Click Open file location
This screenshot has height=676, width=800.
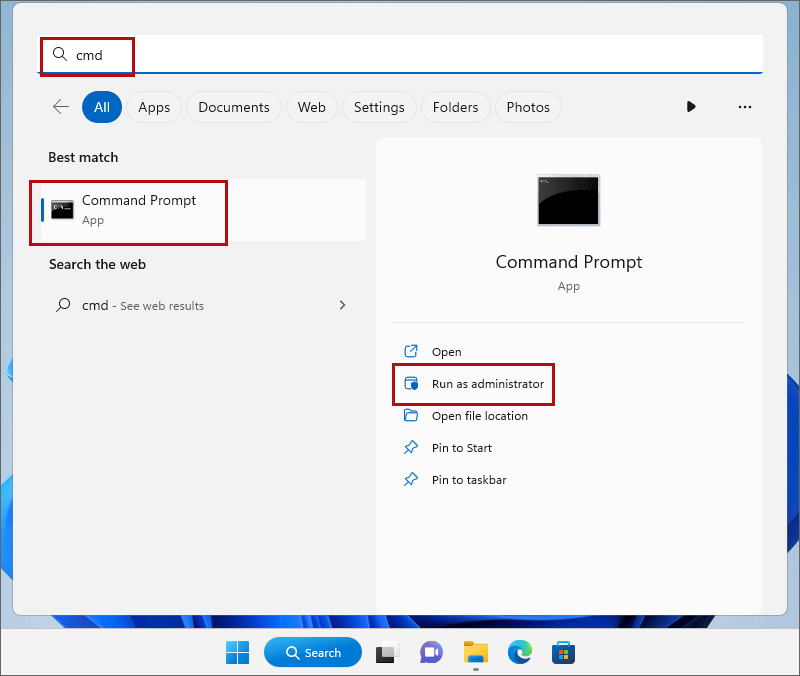[x=480, y=416]
